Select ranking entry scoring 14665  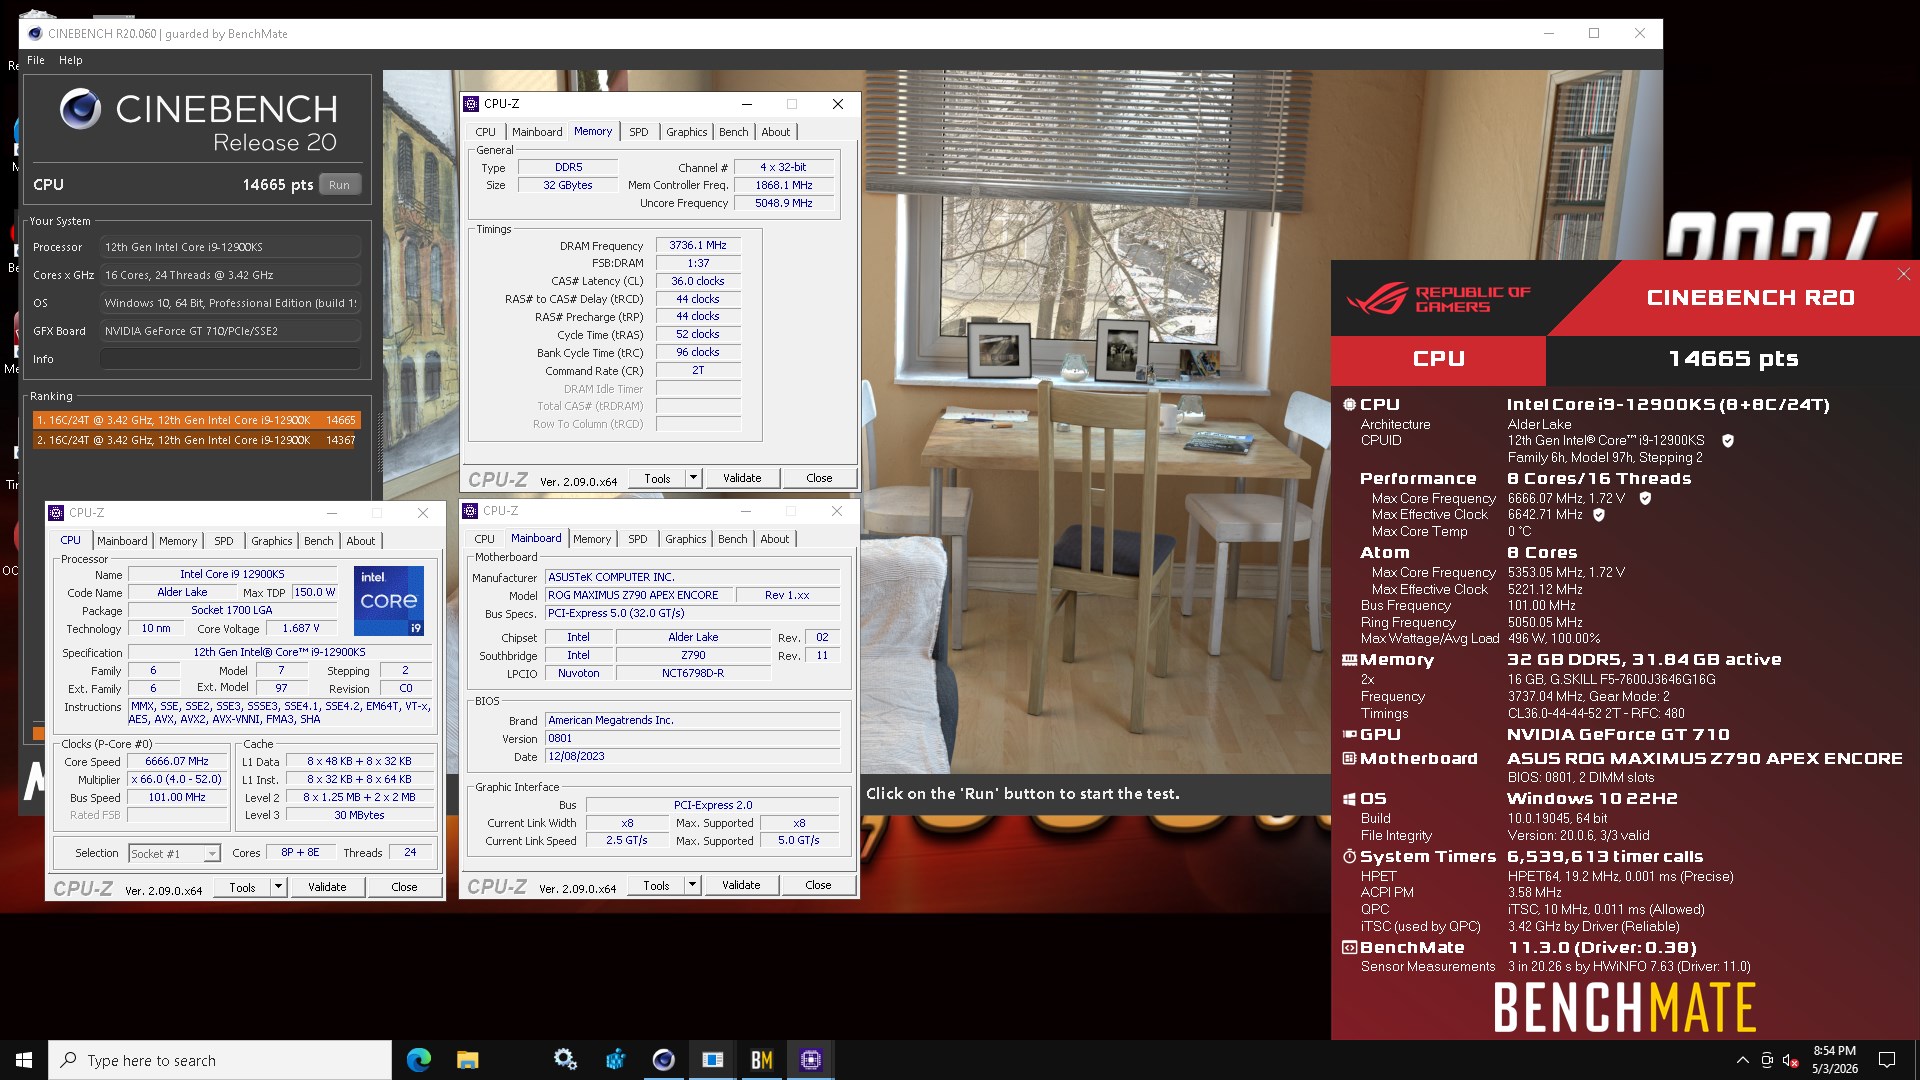coord(196,421)
